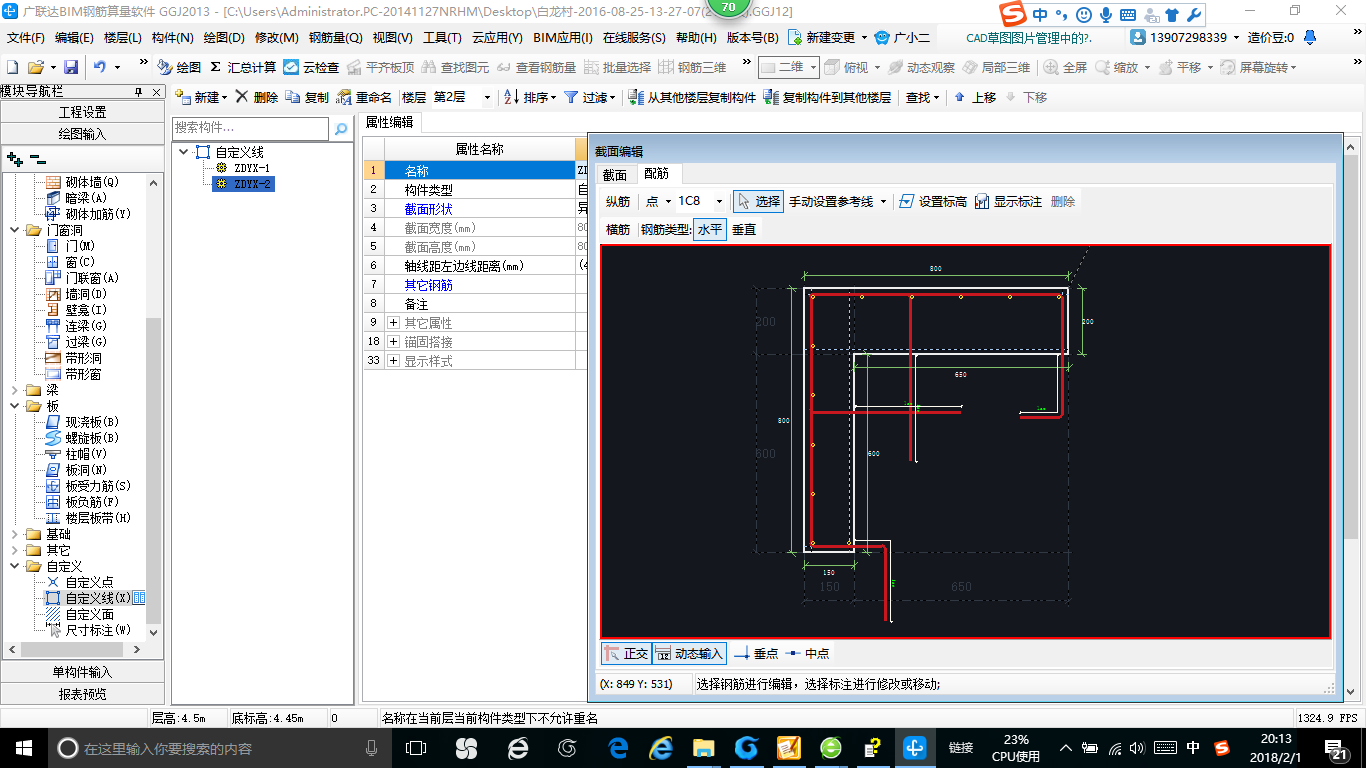Toggle 正交 orthogonal mode
The width and height of the screenshot is (1366, 768).
[626, 653]
